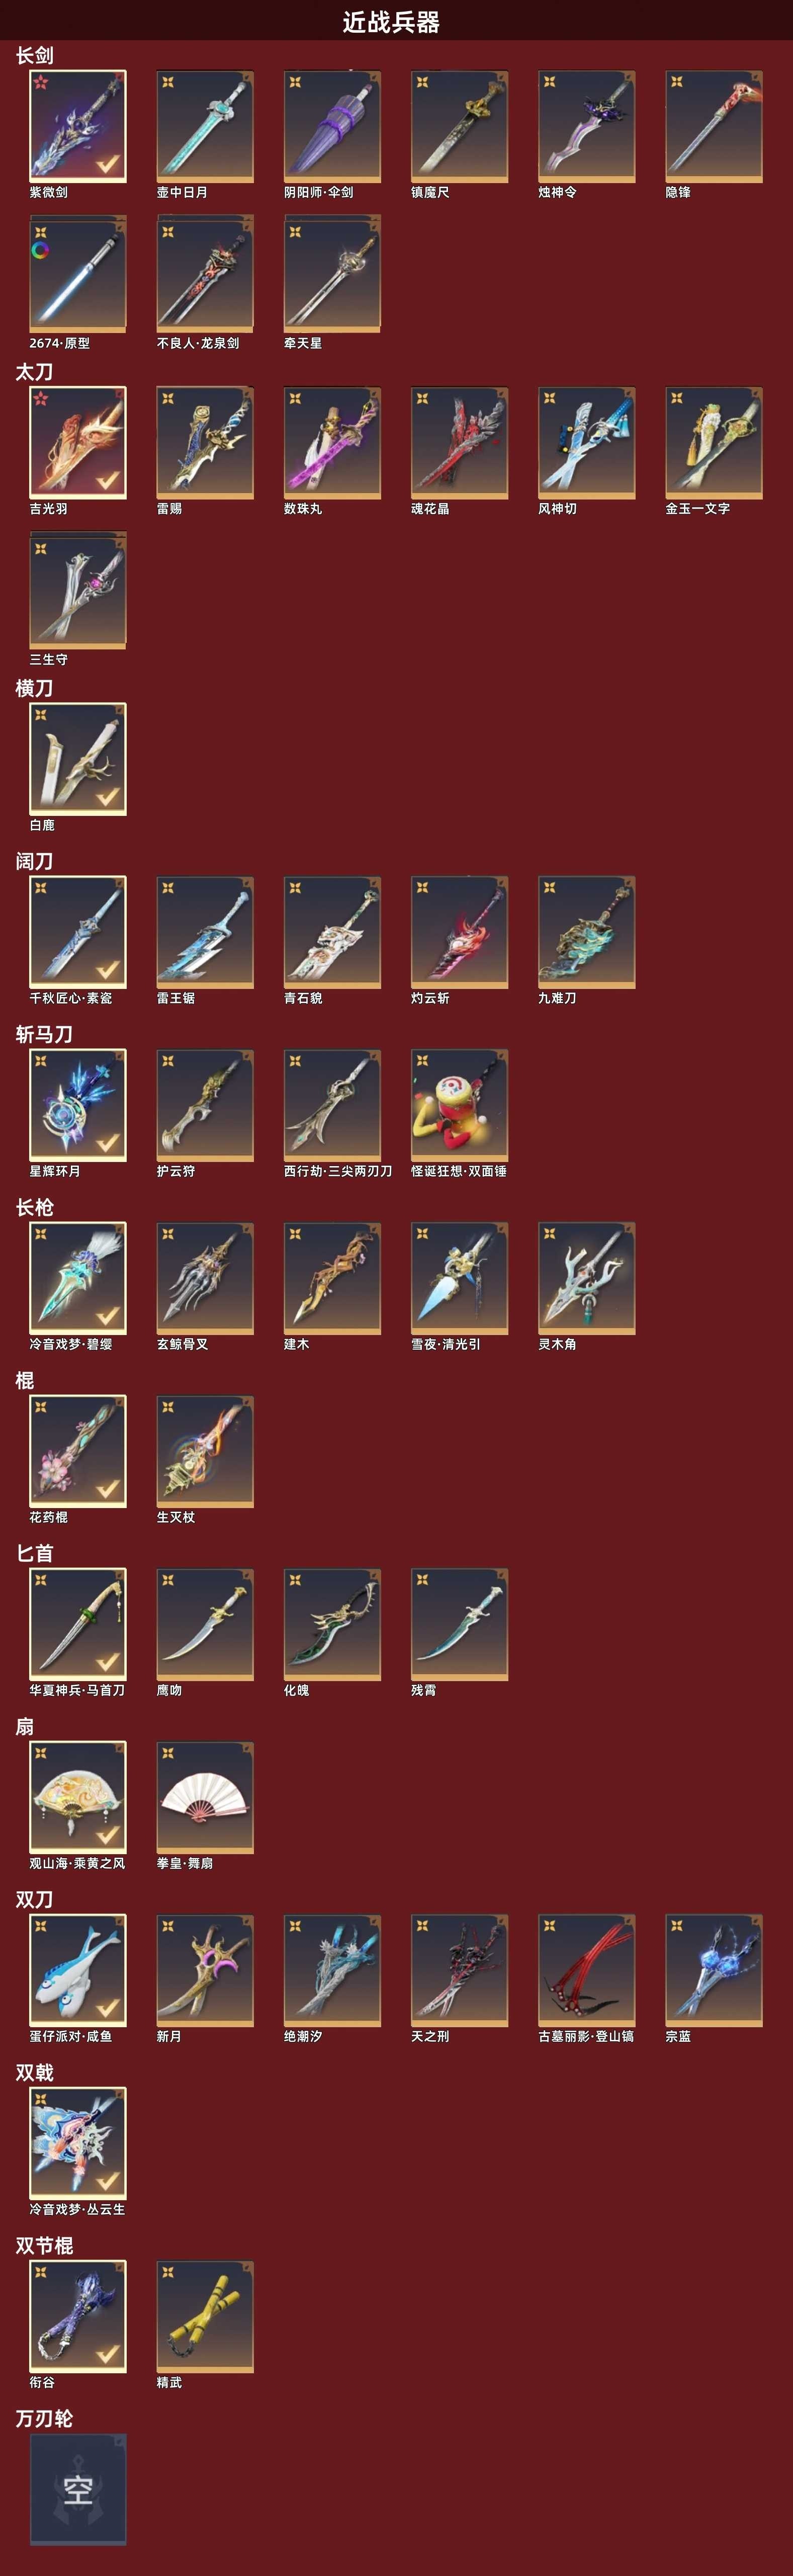793x2576 pixels.
Task: Select the 古墓丽影·登山镐 thumbnail
Action: click(586, 1970)
